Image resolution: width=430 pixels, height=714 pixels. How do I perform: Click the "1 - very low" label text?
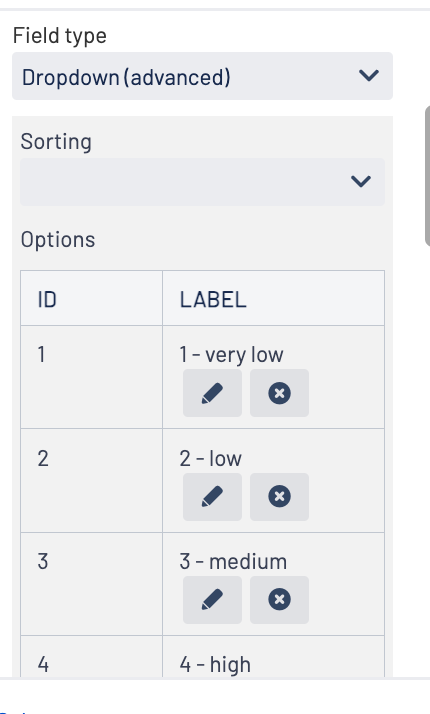coord(231,355)
